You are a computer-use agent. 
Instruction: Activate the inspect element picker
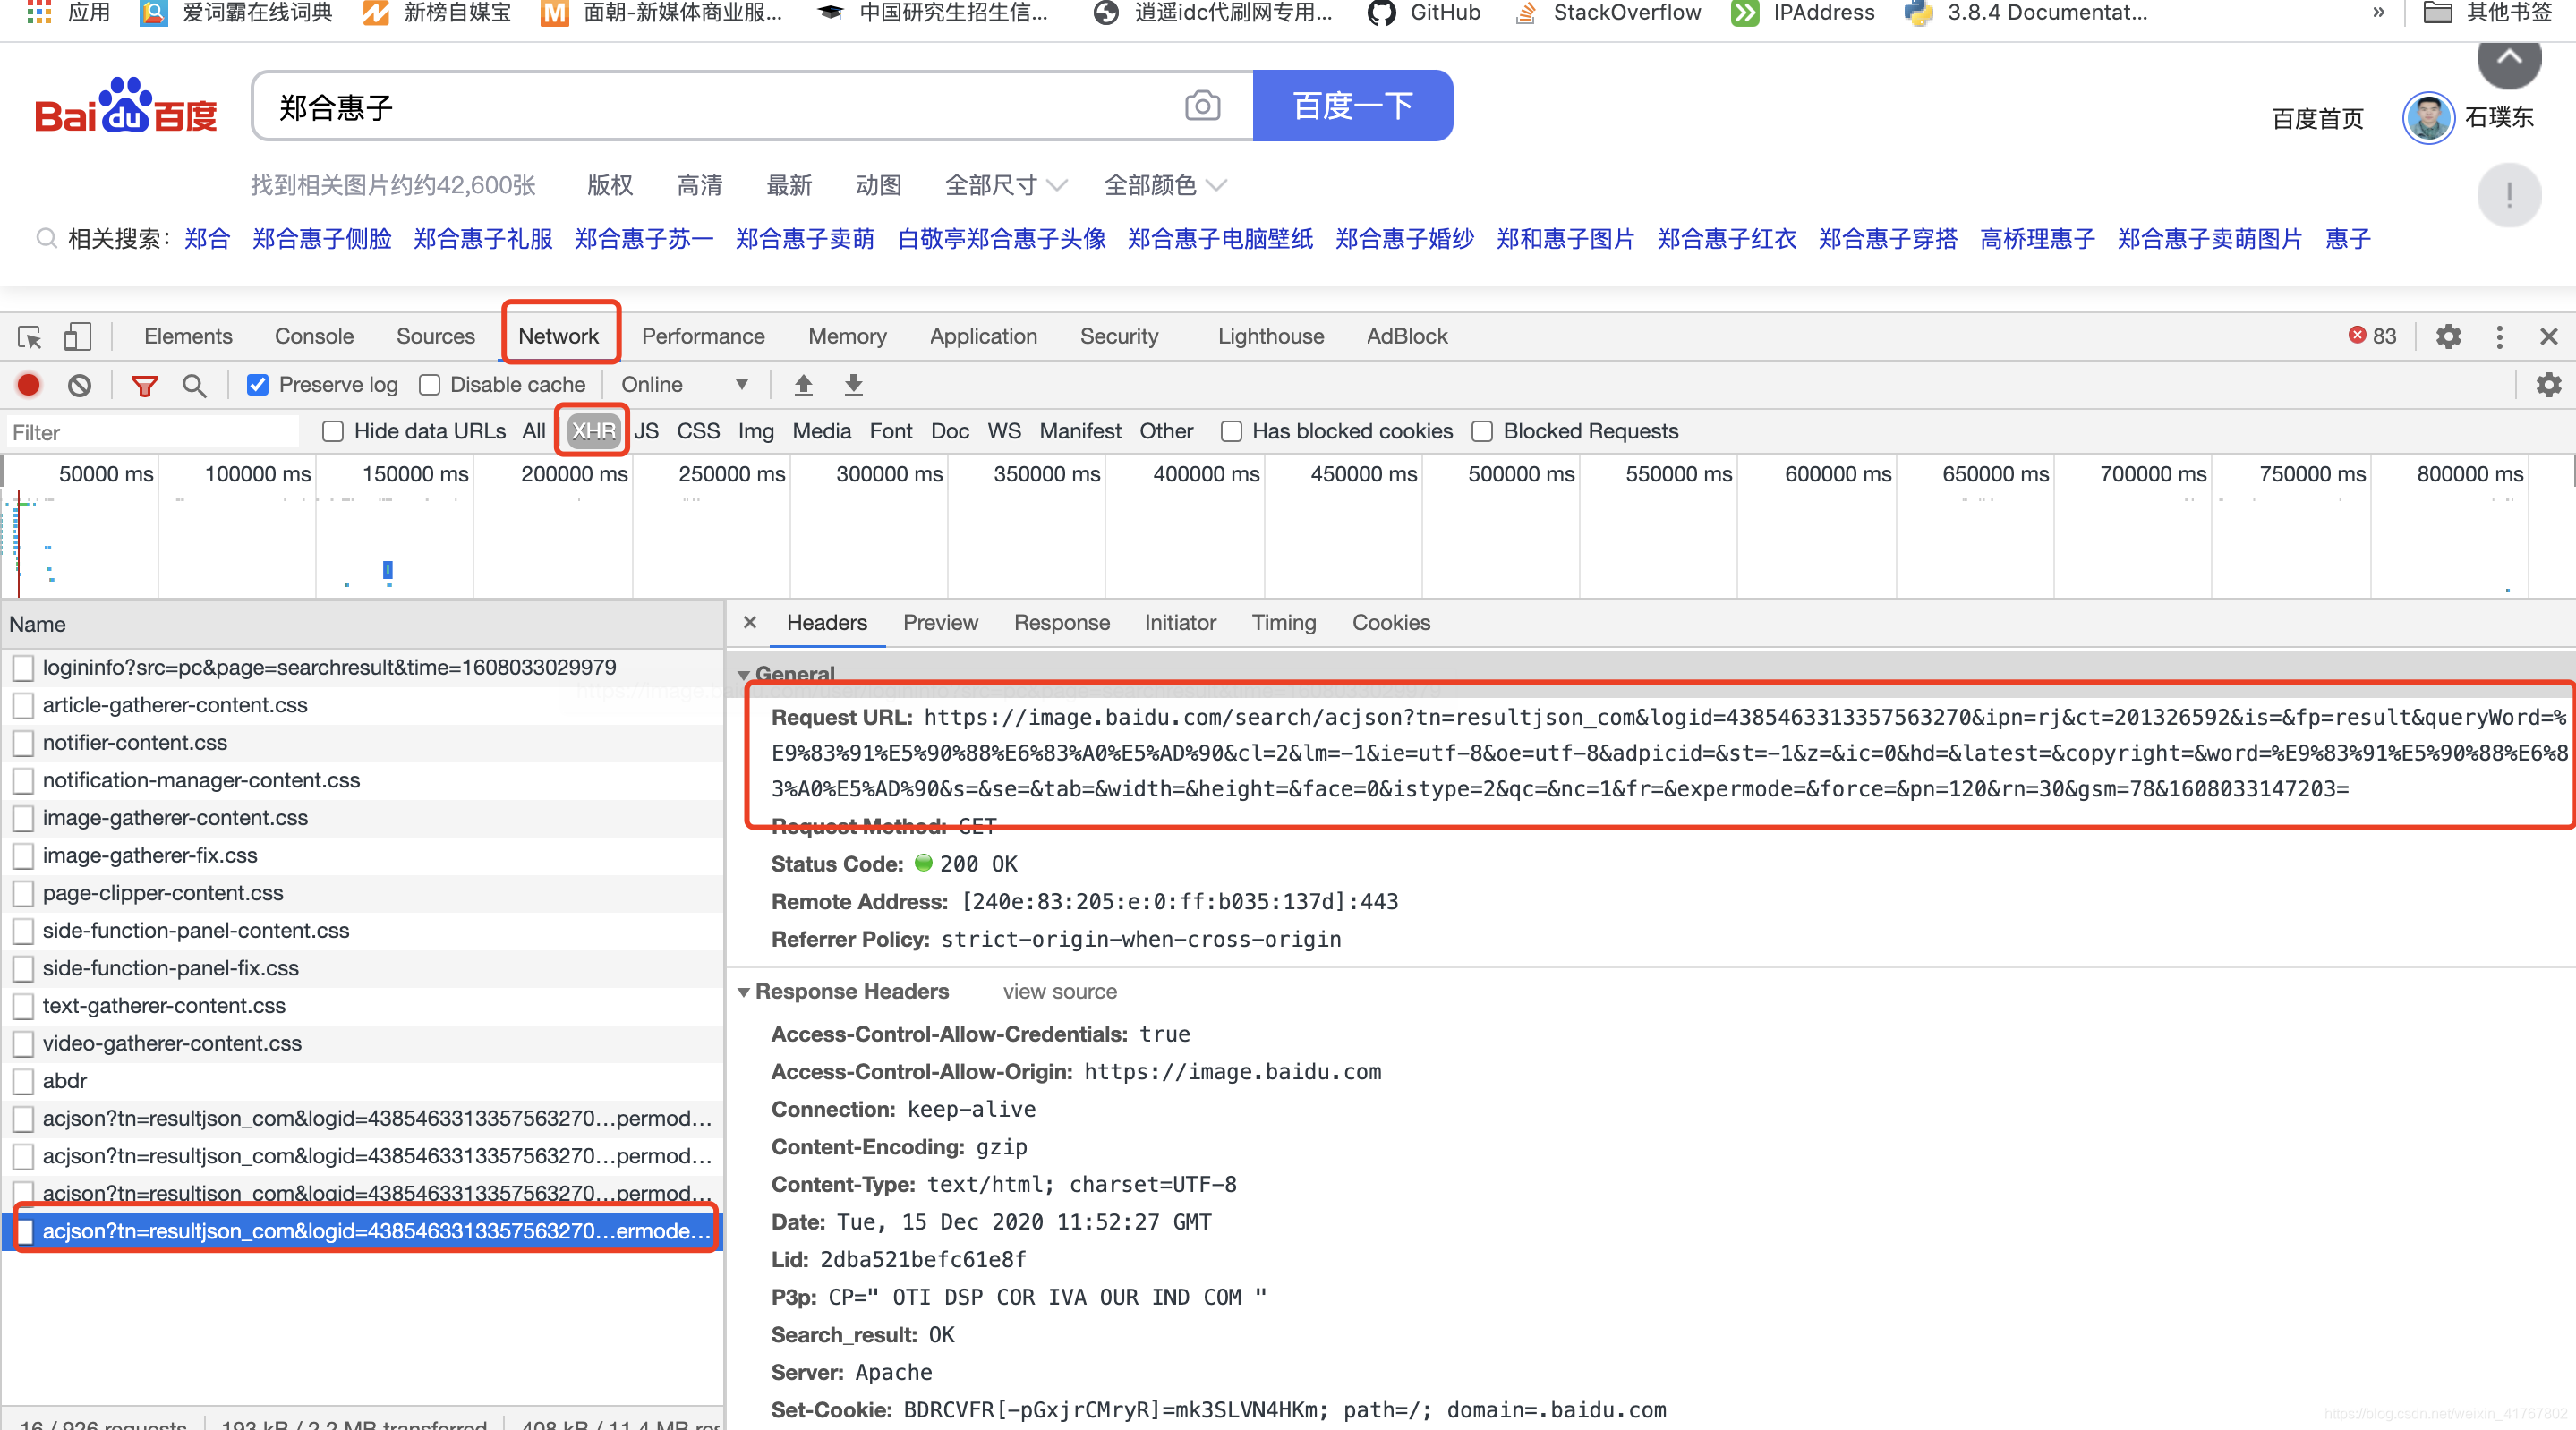click(29, 337)
